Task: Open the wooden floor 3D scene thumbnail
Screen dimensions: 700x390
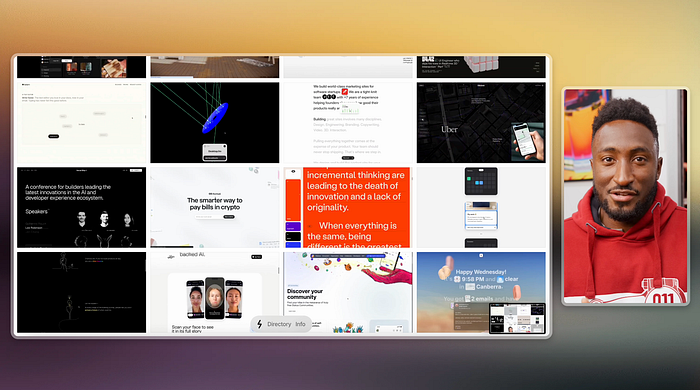Action: point(215,67)
